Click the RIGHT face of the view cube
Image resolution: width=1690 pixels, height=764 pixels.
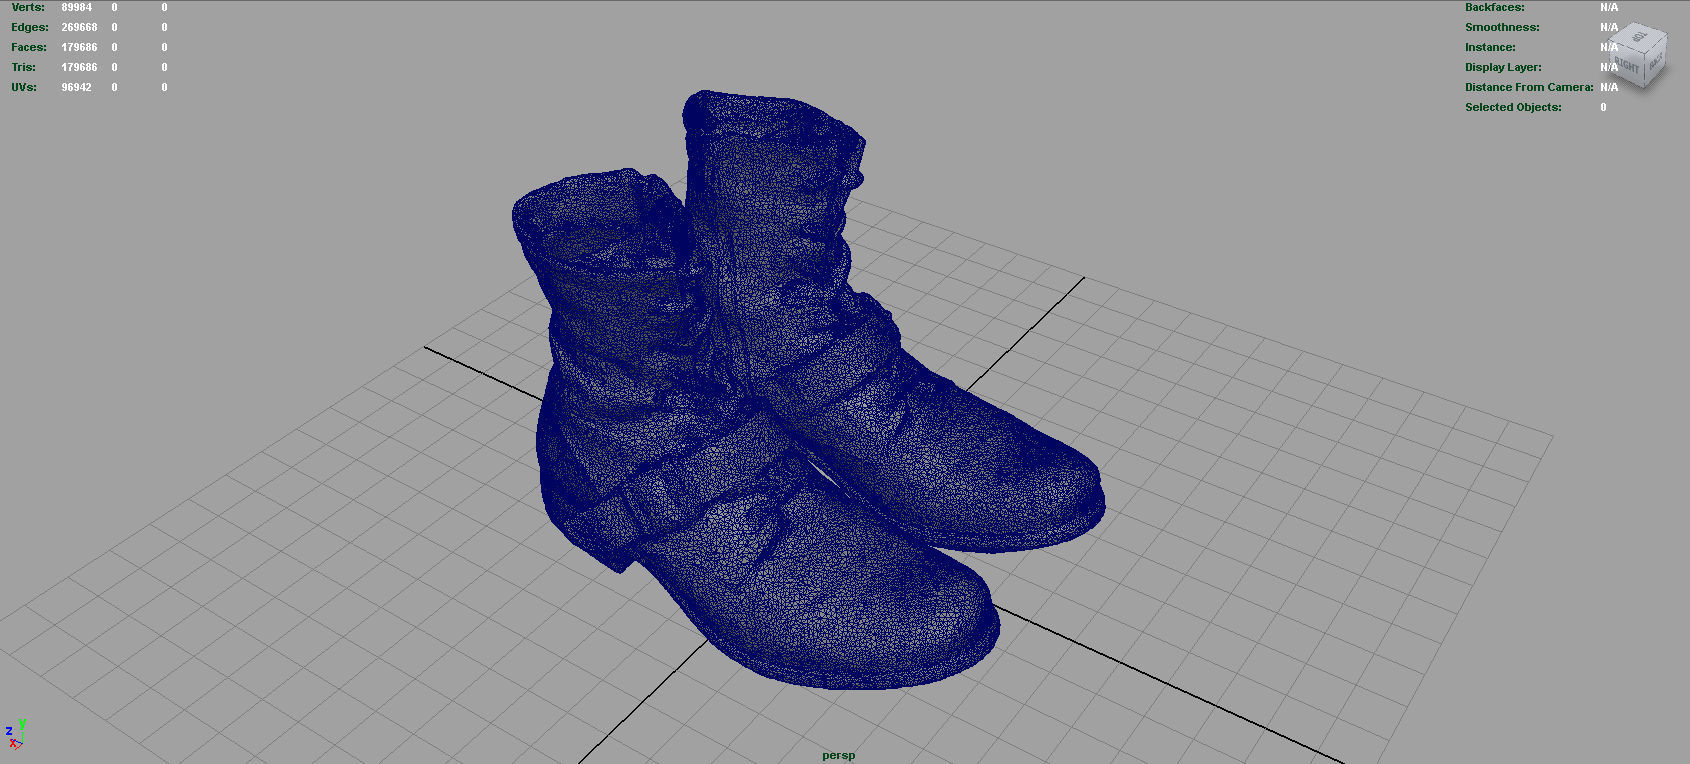(1630, 67)
